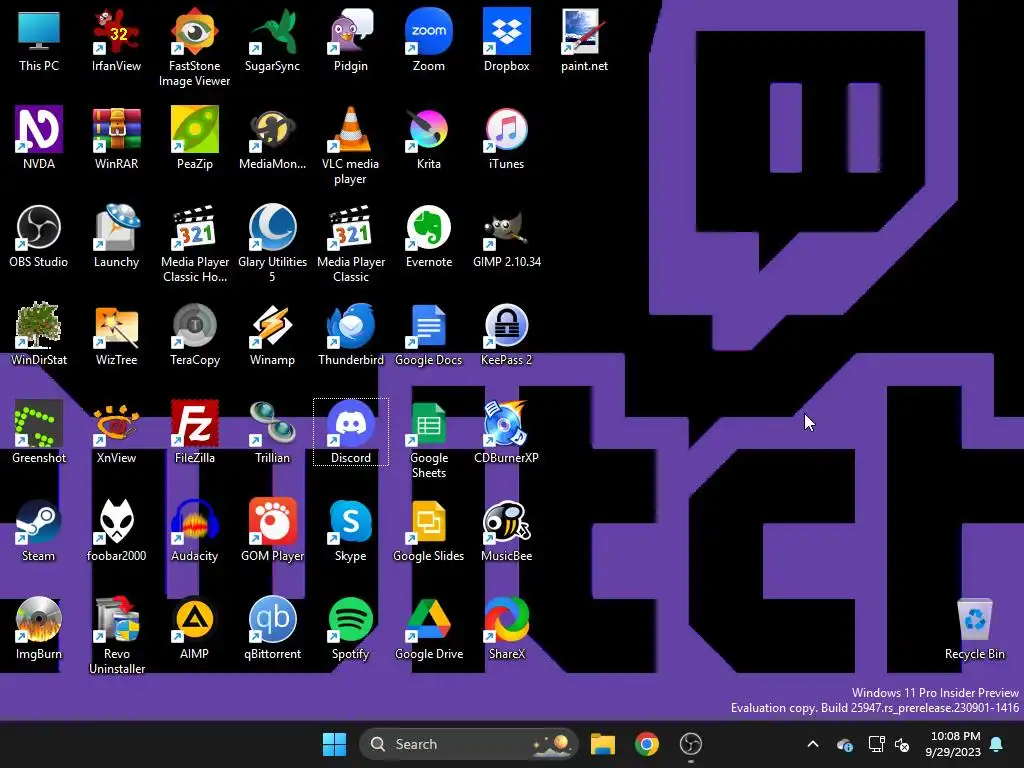This screenshot has height=768, width=1024.
Task: Select the Evernote desktop shortcut
Action: (x=428, y=236)
